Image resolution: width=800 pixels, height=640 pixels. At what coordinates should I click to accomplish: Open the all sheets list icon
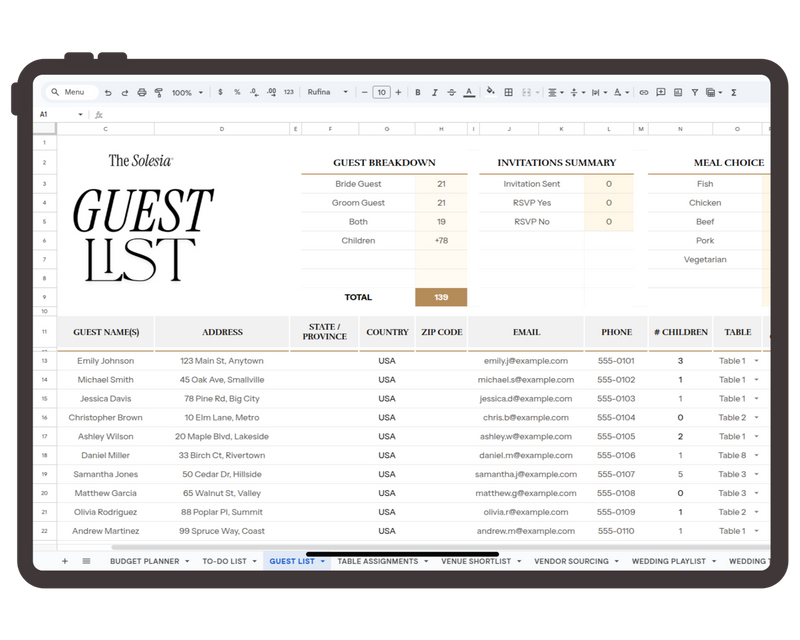(85, 561)
